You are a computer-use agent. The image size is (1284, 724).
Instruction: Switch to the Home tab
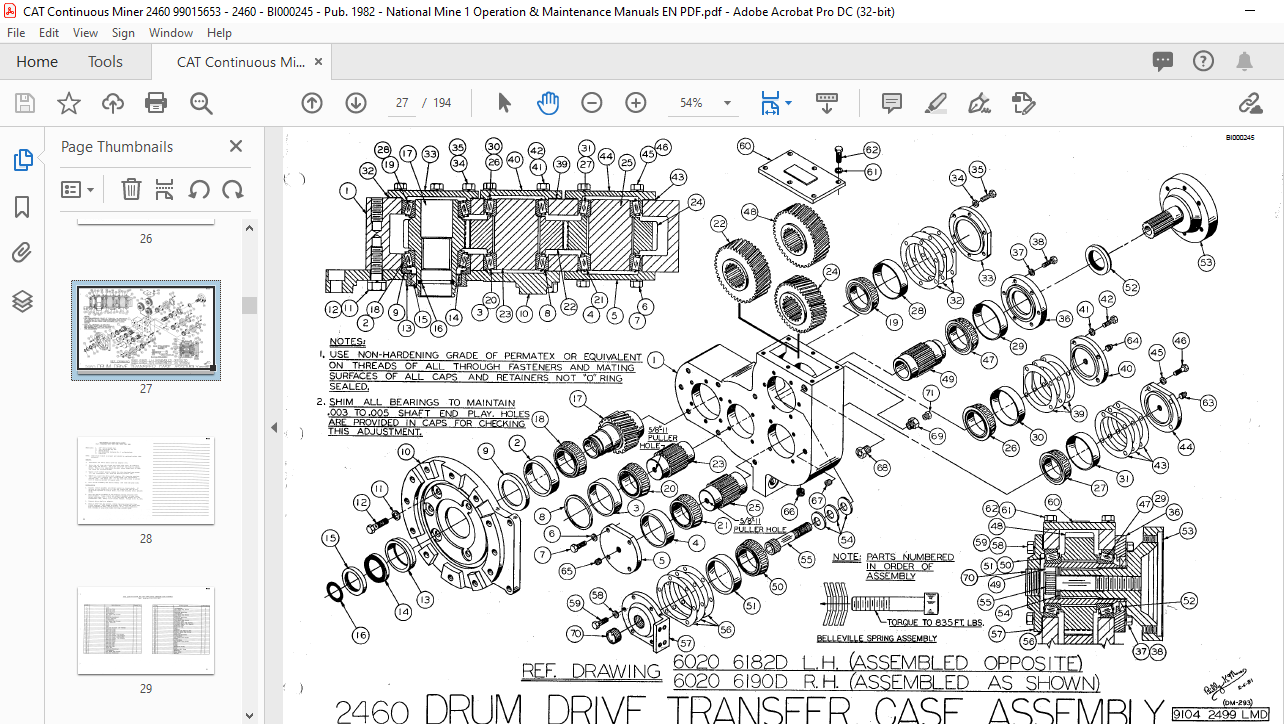point(37,61)
